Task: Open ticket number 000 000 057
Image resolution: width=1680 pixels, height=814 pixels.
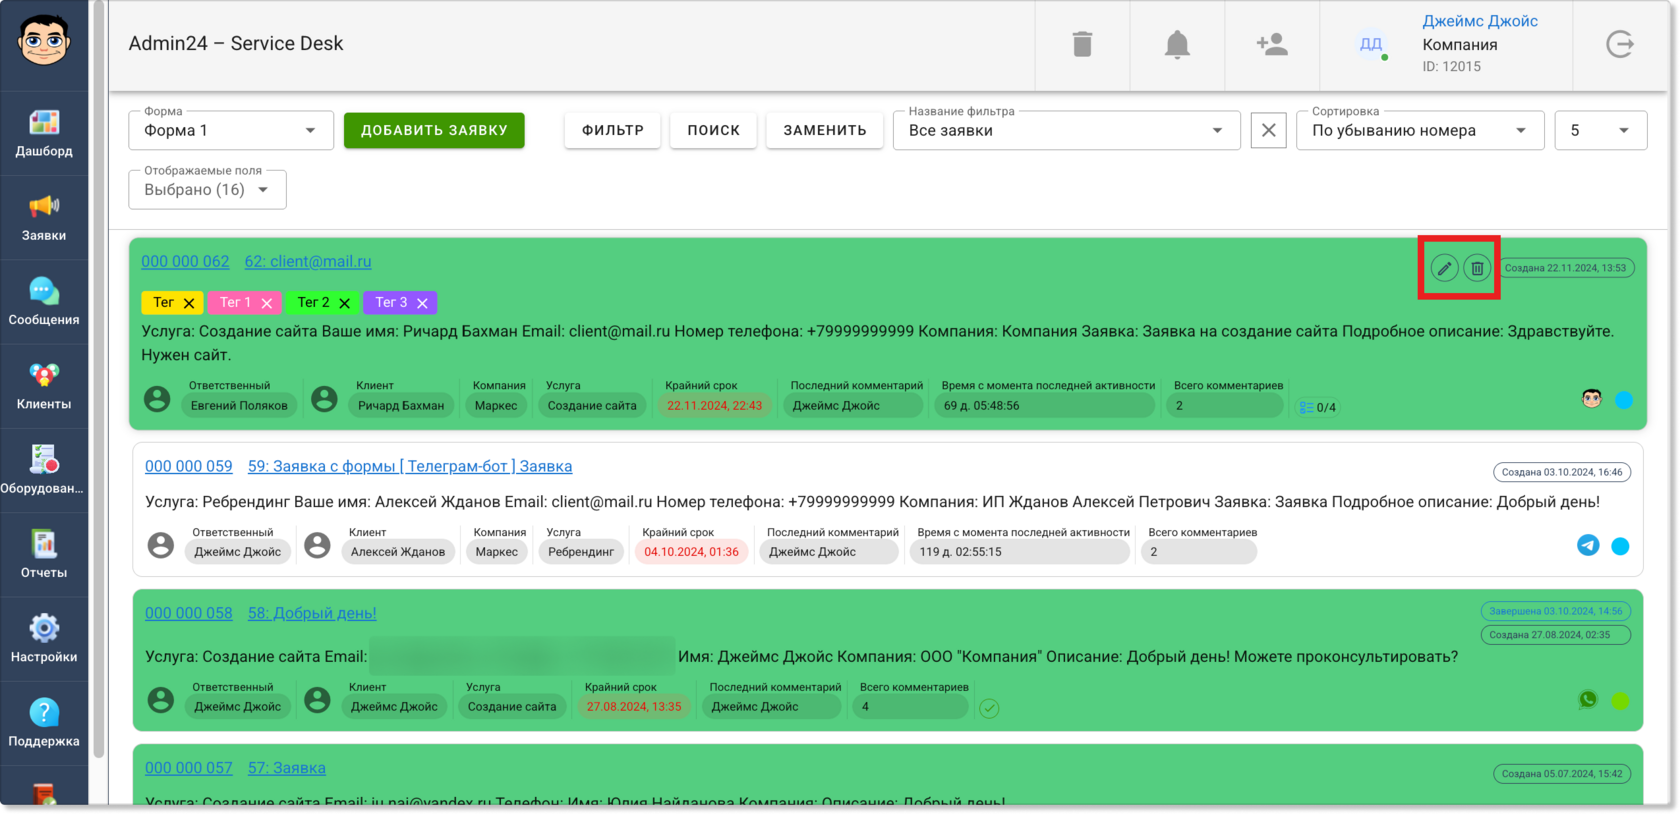Action: click(x=189, y=768)
